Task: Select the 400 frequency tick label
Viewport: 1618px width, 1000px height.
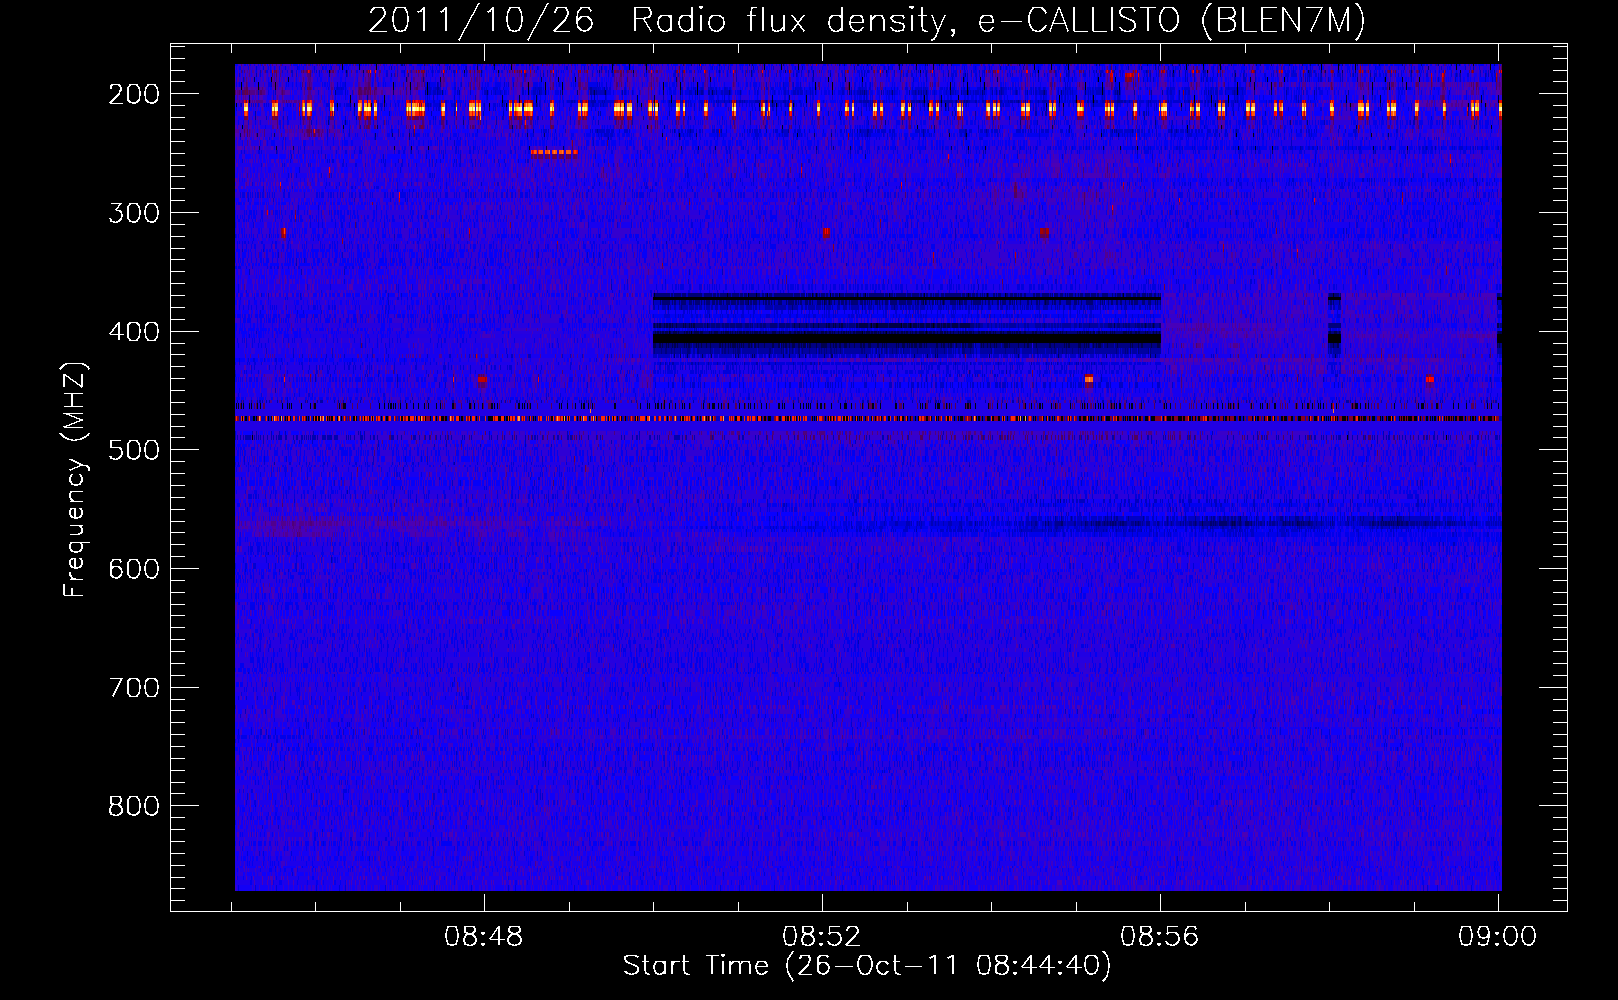Action: (134, 332)
